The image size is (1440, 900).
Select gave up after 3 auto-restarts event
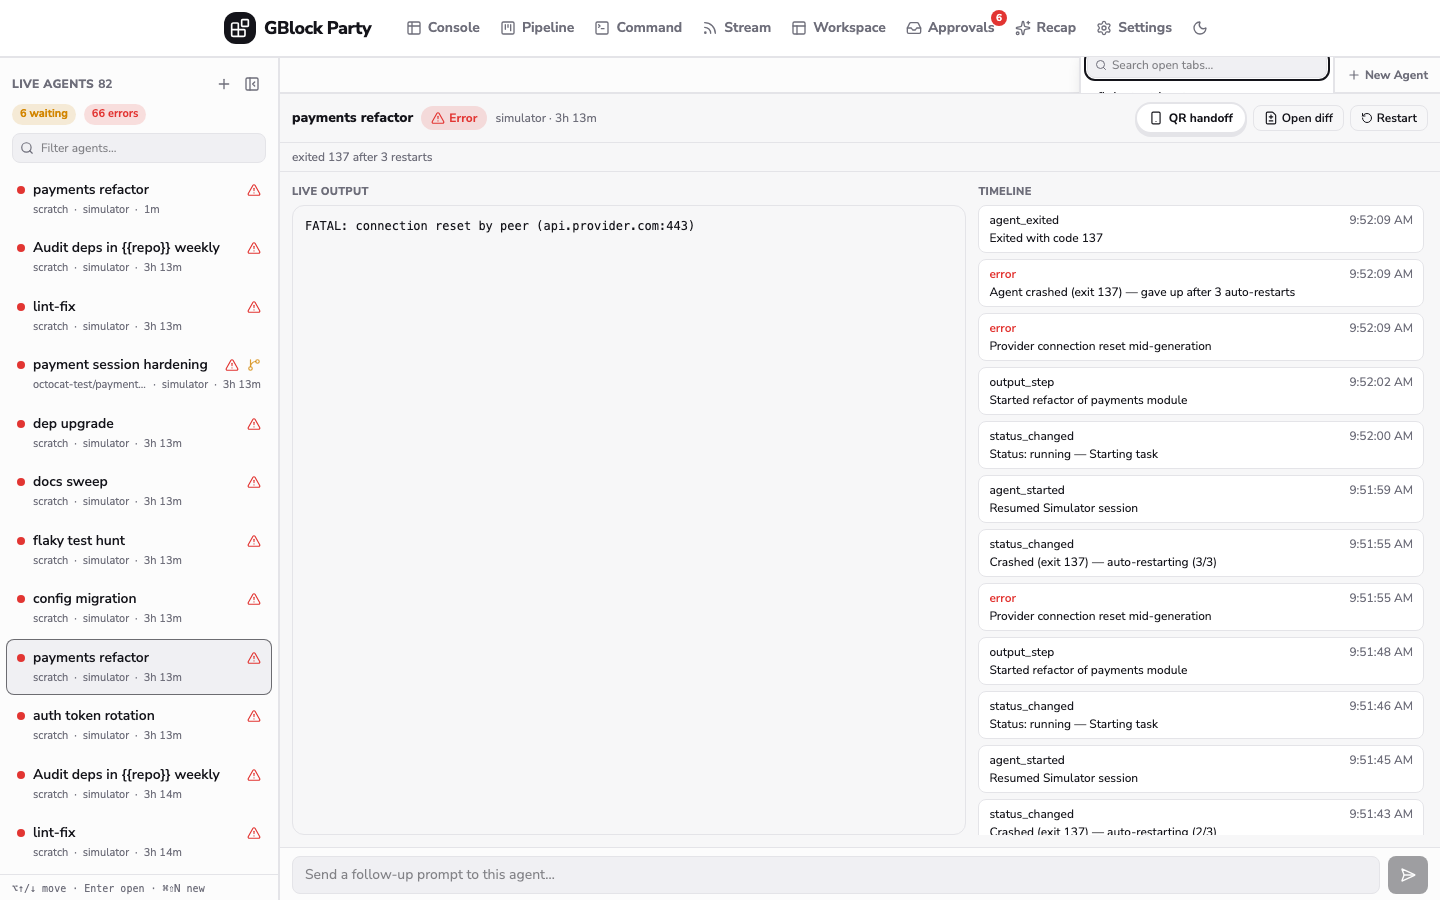click(1201, 283)
